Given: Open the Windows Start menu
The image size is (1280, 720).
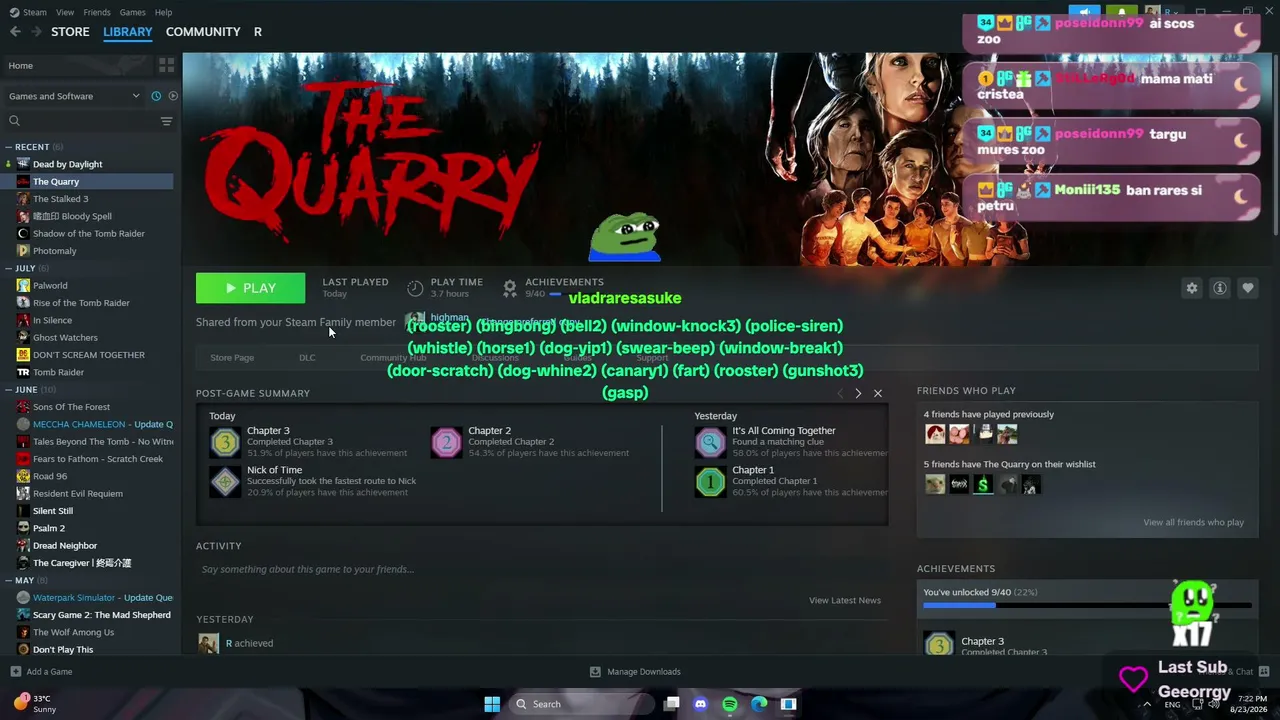Looking at the screenshot, I should pyautogui.click(x=492, y=704).
